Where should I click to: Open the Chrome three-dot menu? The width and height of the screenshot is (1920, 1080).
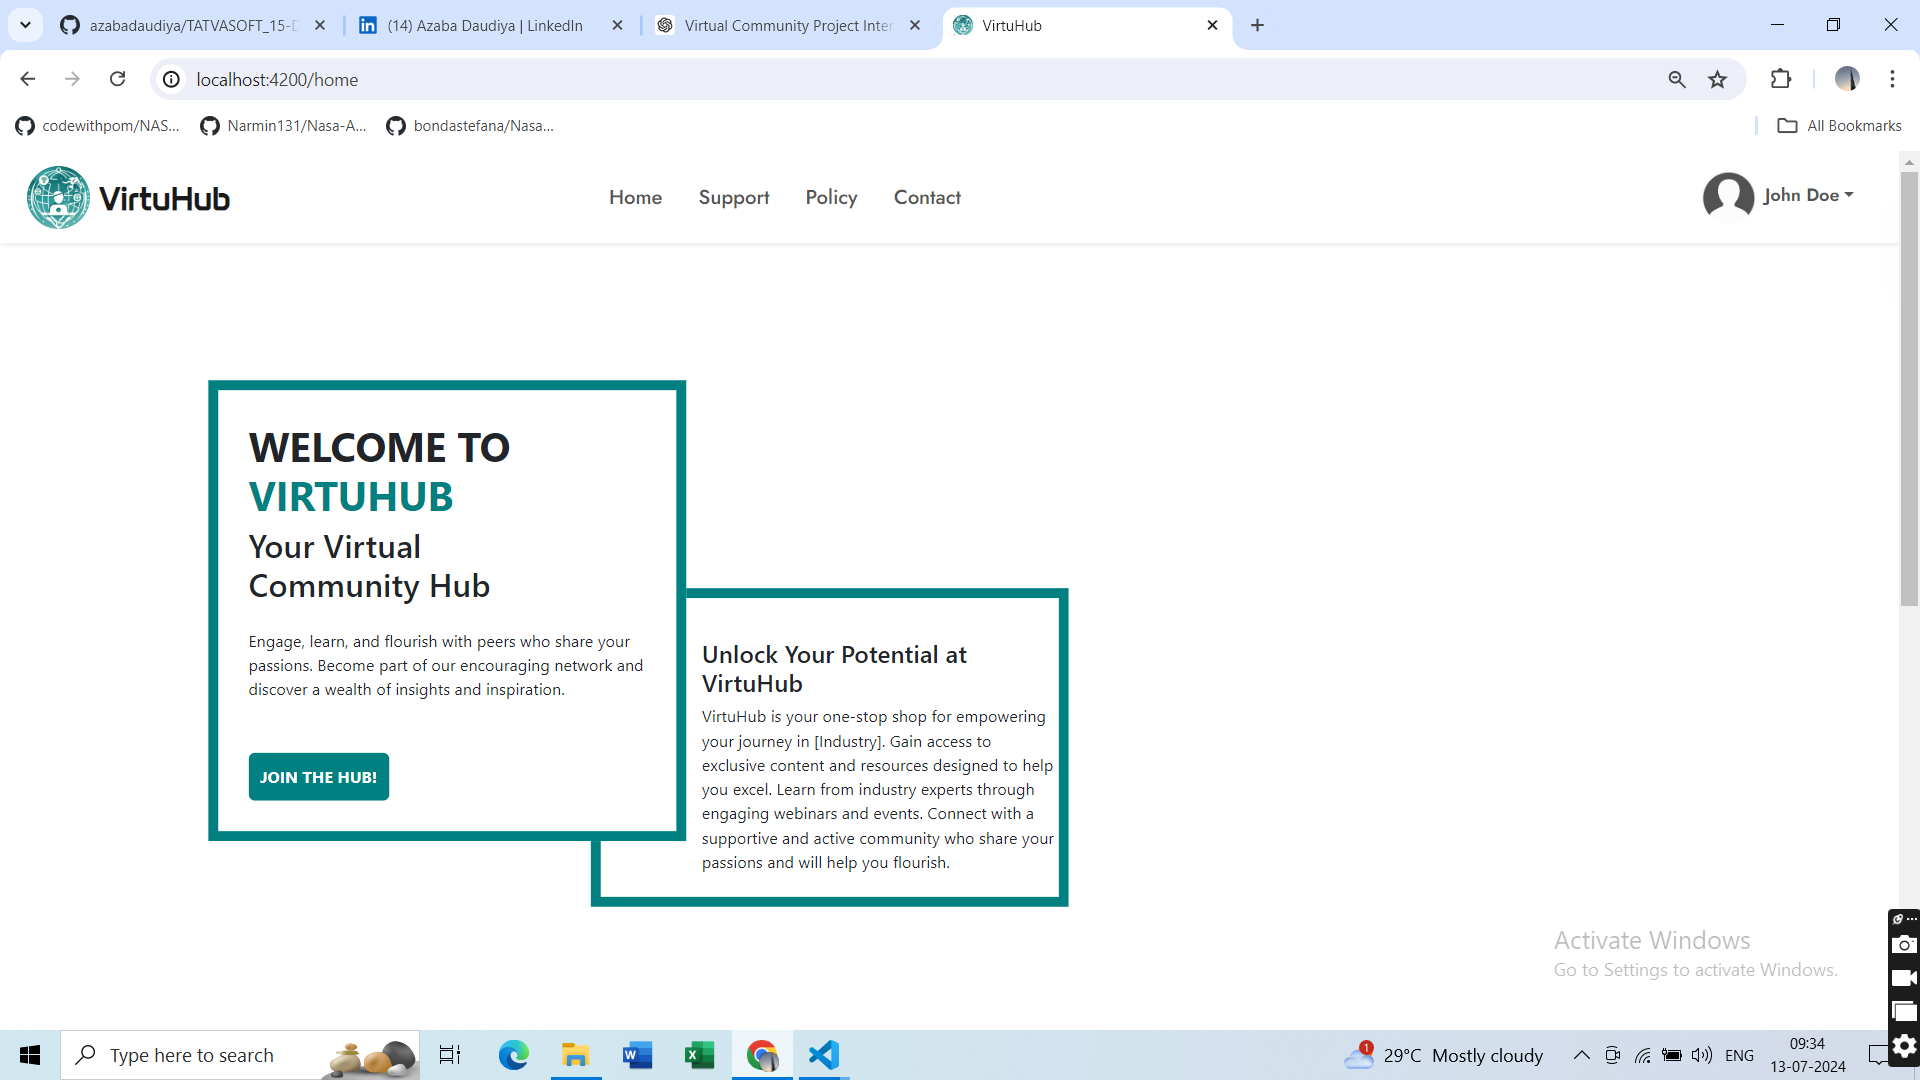[x=1892, y=79]
